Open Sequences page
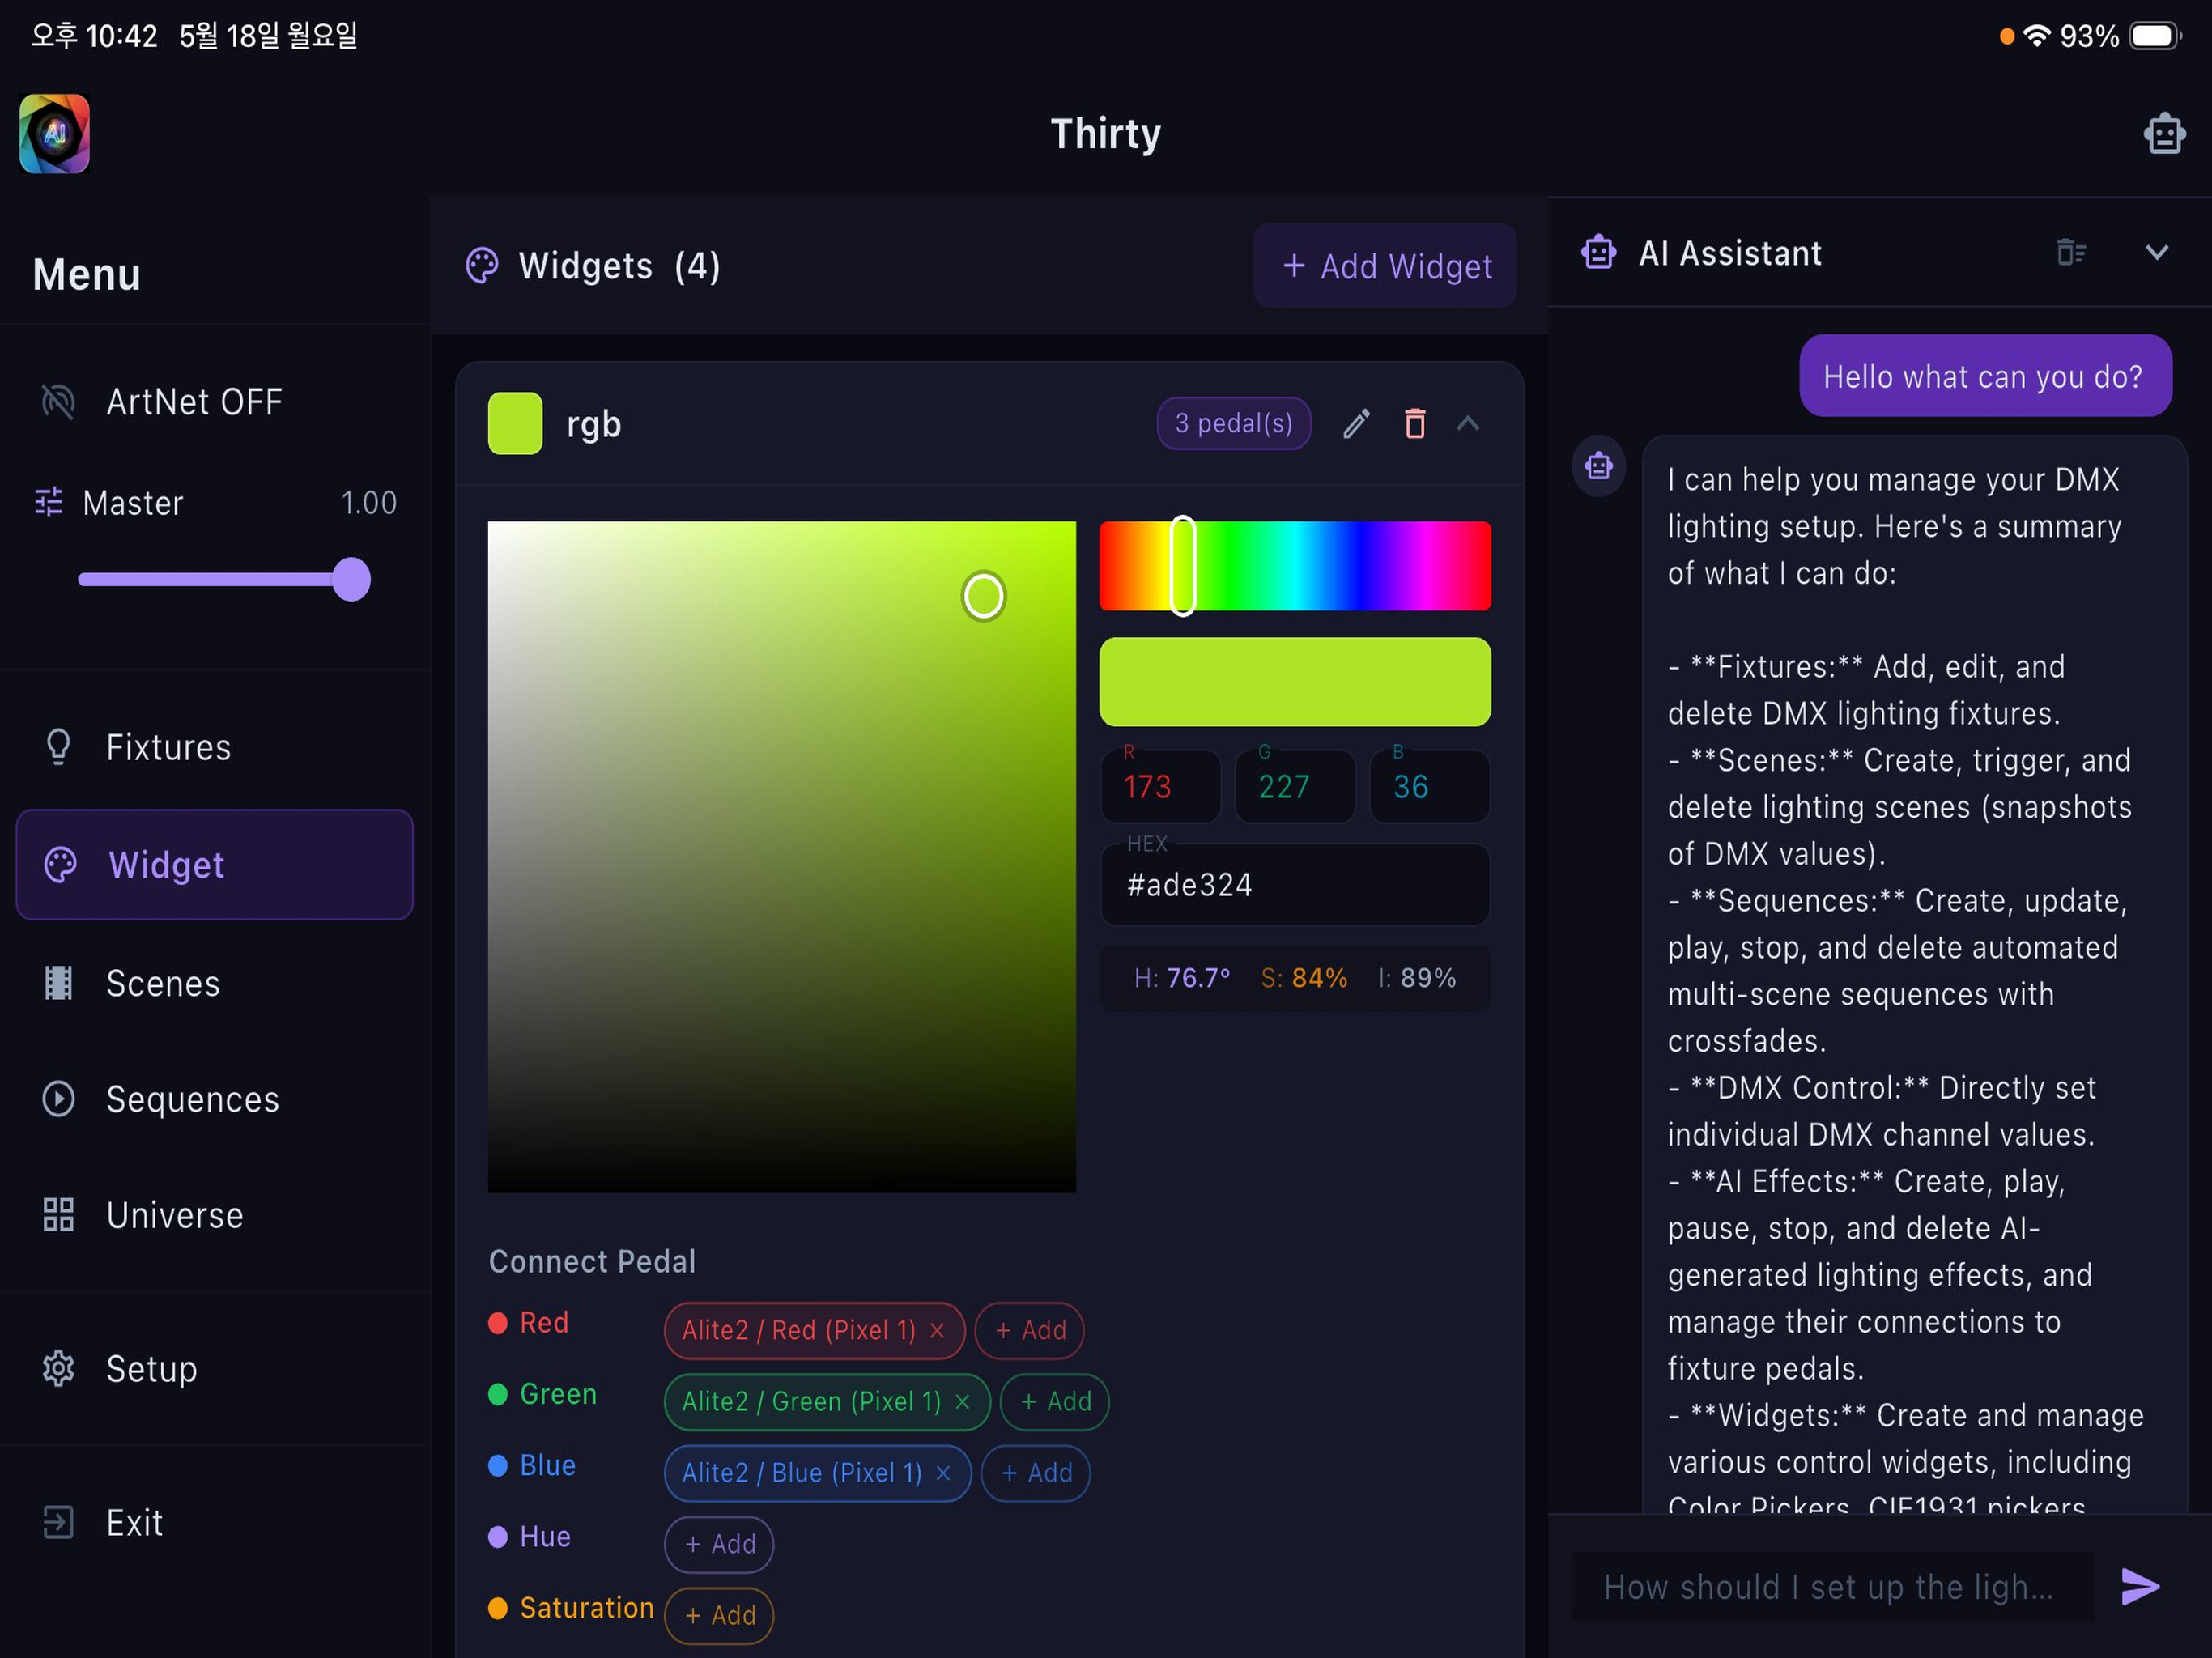Viewport: 2212px width, 1658px height. coord(215,1100)
